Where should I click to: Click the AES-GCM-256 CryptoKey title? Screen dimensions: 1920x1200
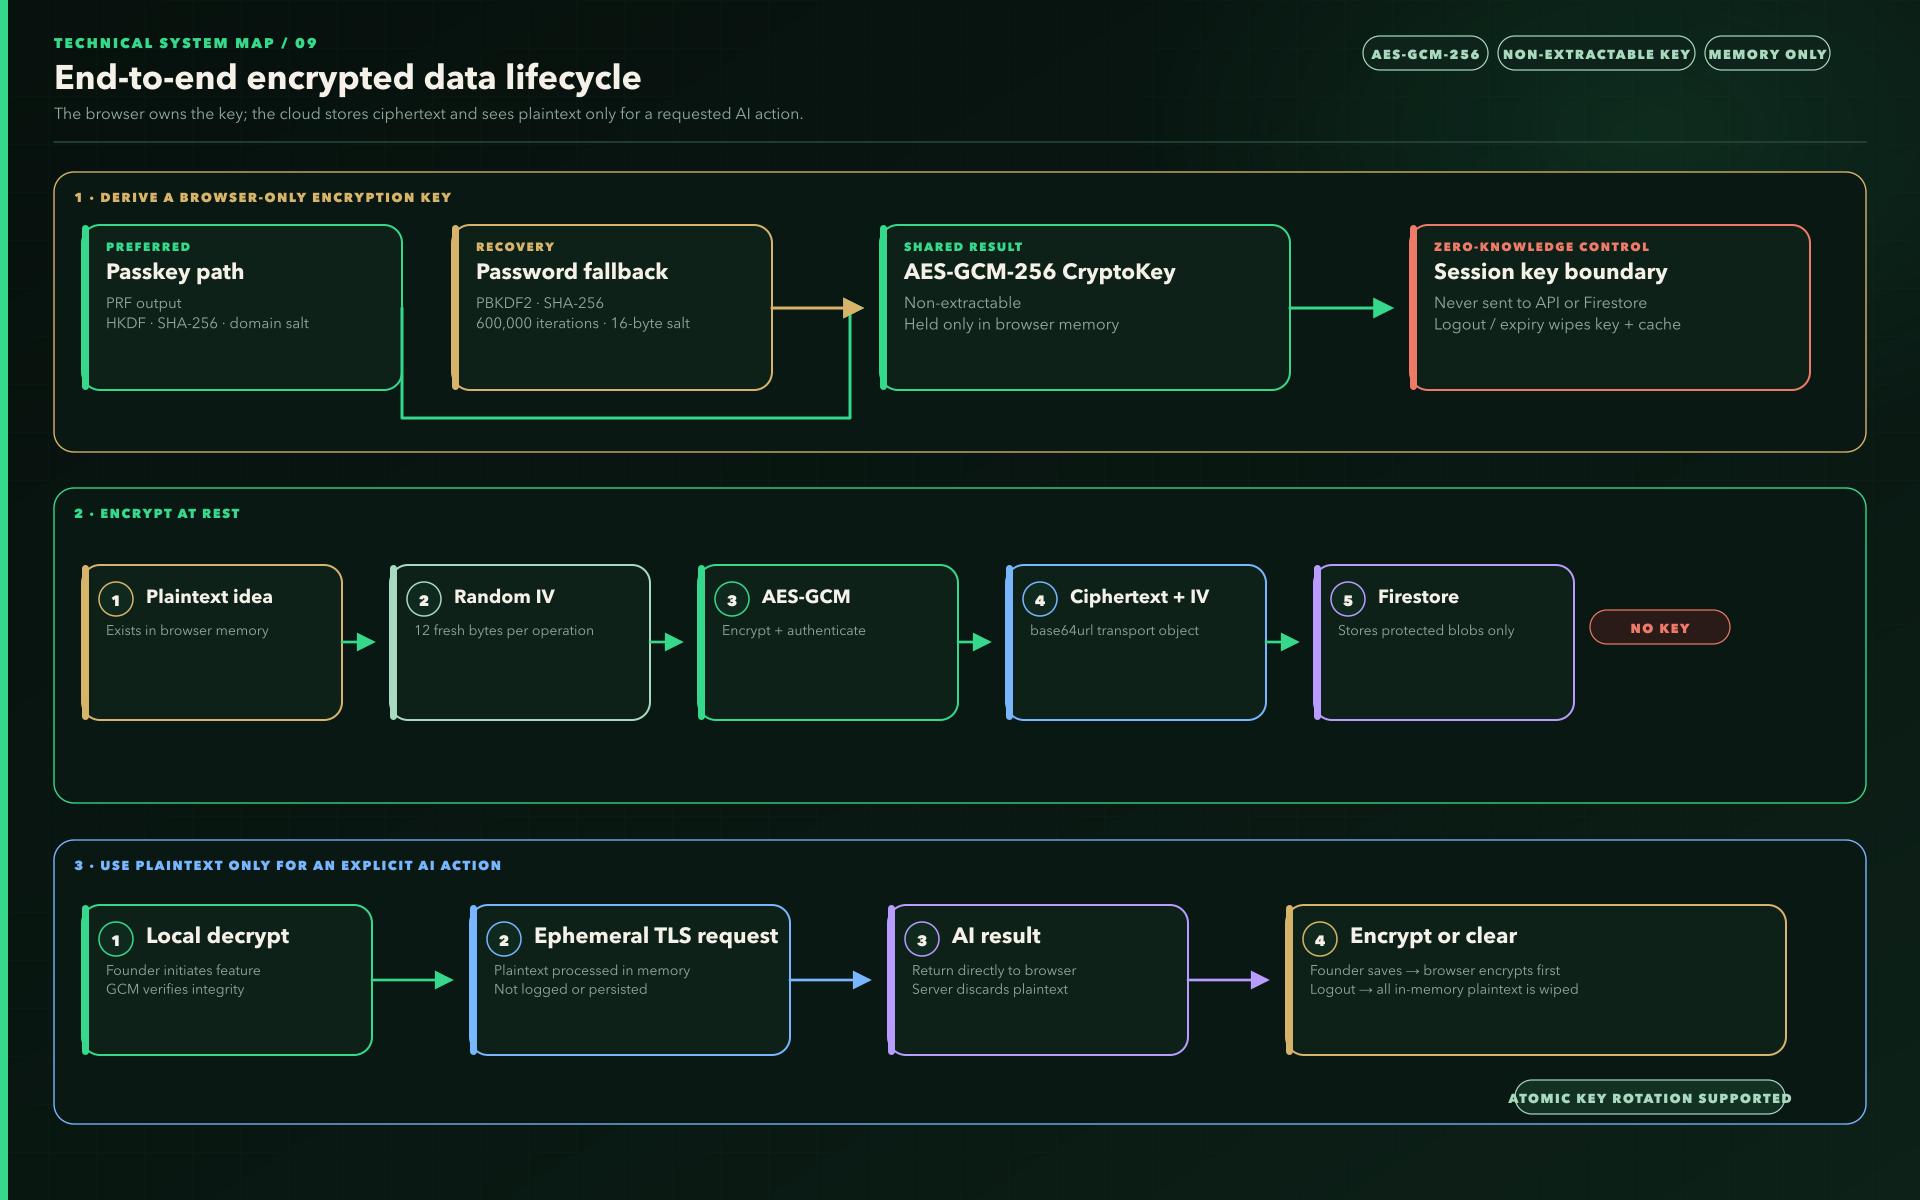pos(1040,272)
